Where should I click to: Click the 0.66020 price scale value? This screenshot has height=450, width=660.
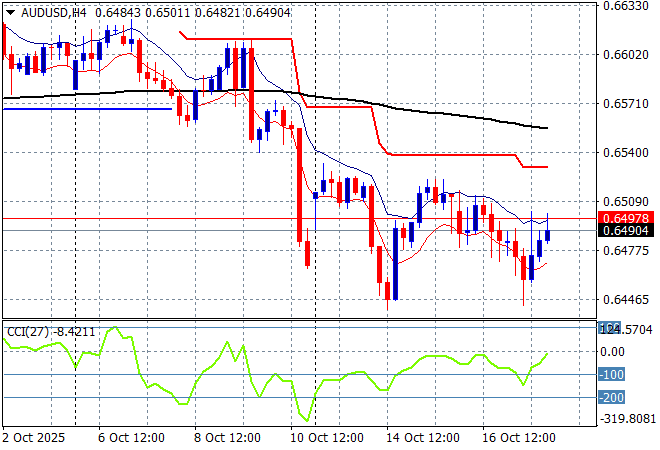click(x=626, y=55)
